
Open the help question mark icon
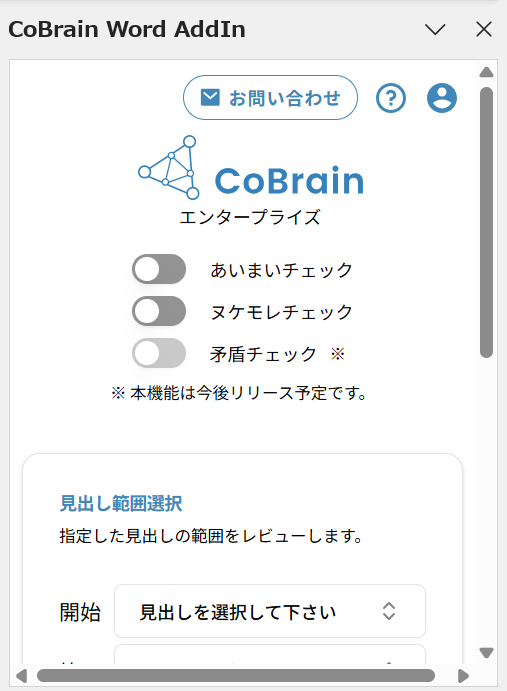coord(391,98)
